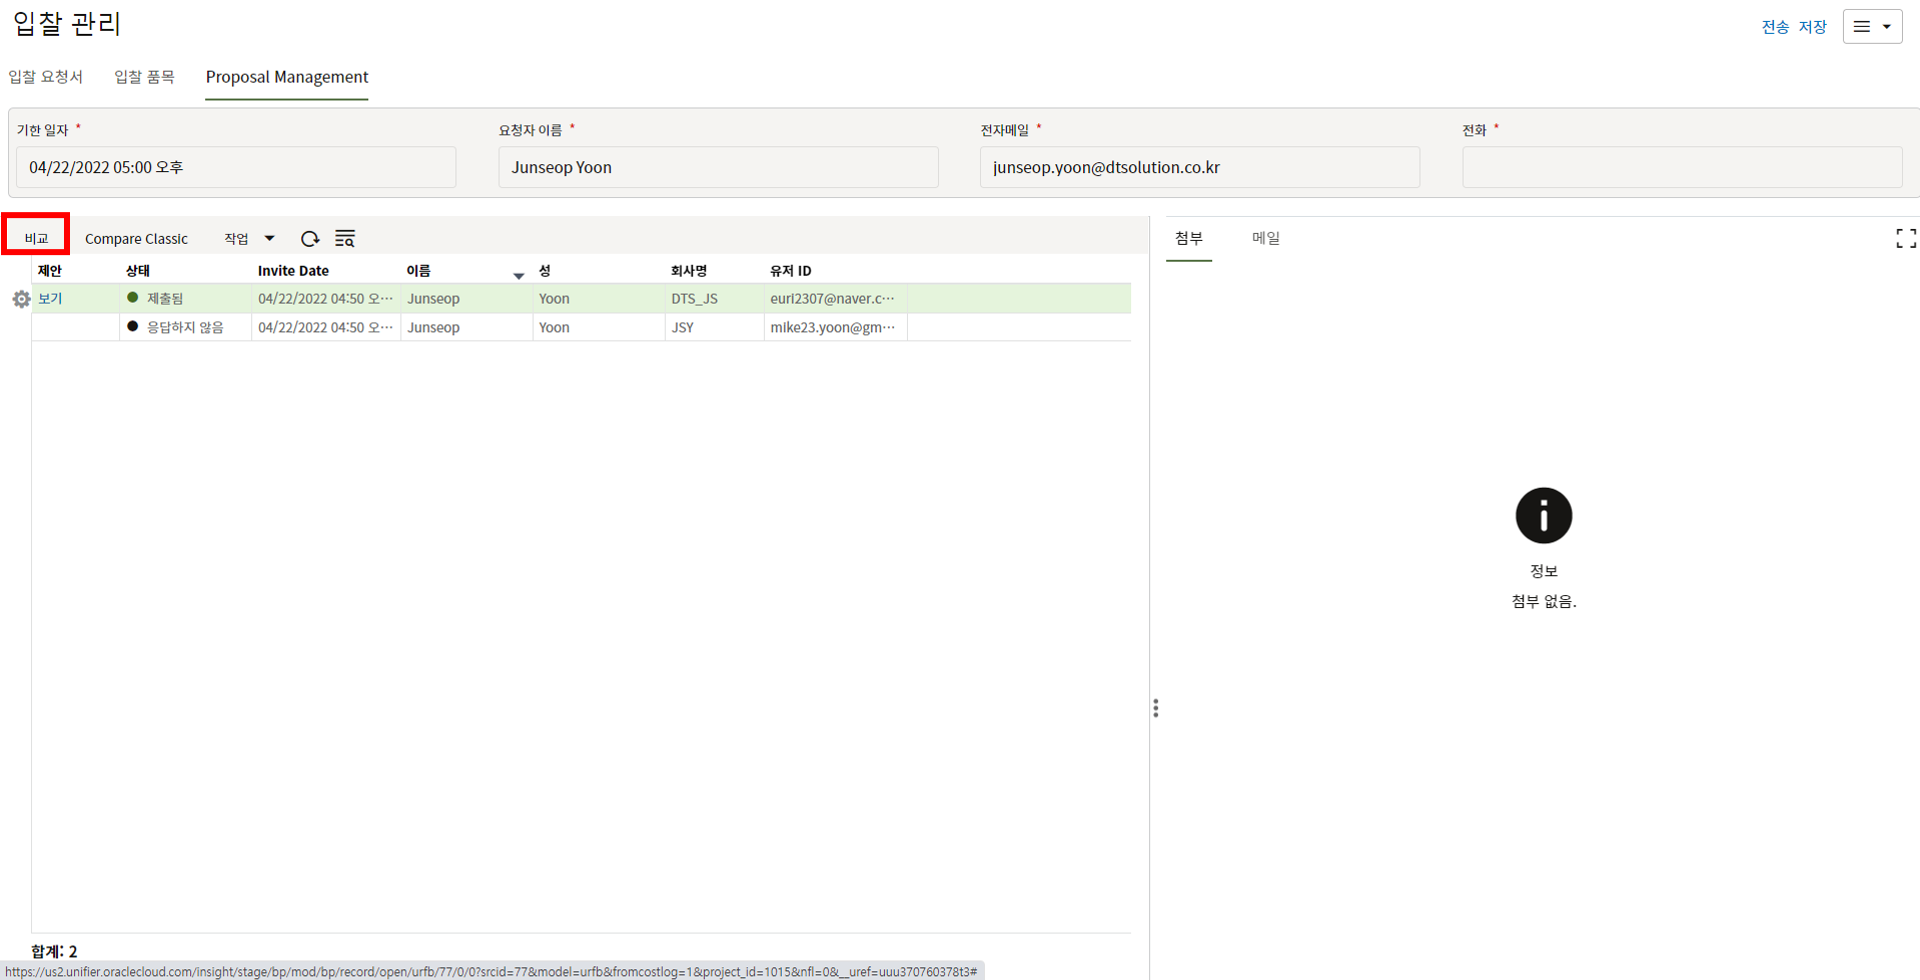Image resolution: width=1920 pixels, height=980 pixels.
Task: Open the hamburger menu at top right
Action: click(x=1871, y=27)
